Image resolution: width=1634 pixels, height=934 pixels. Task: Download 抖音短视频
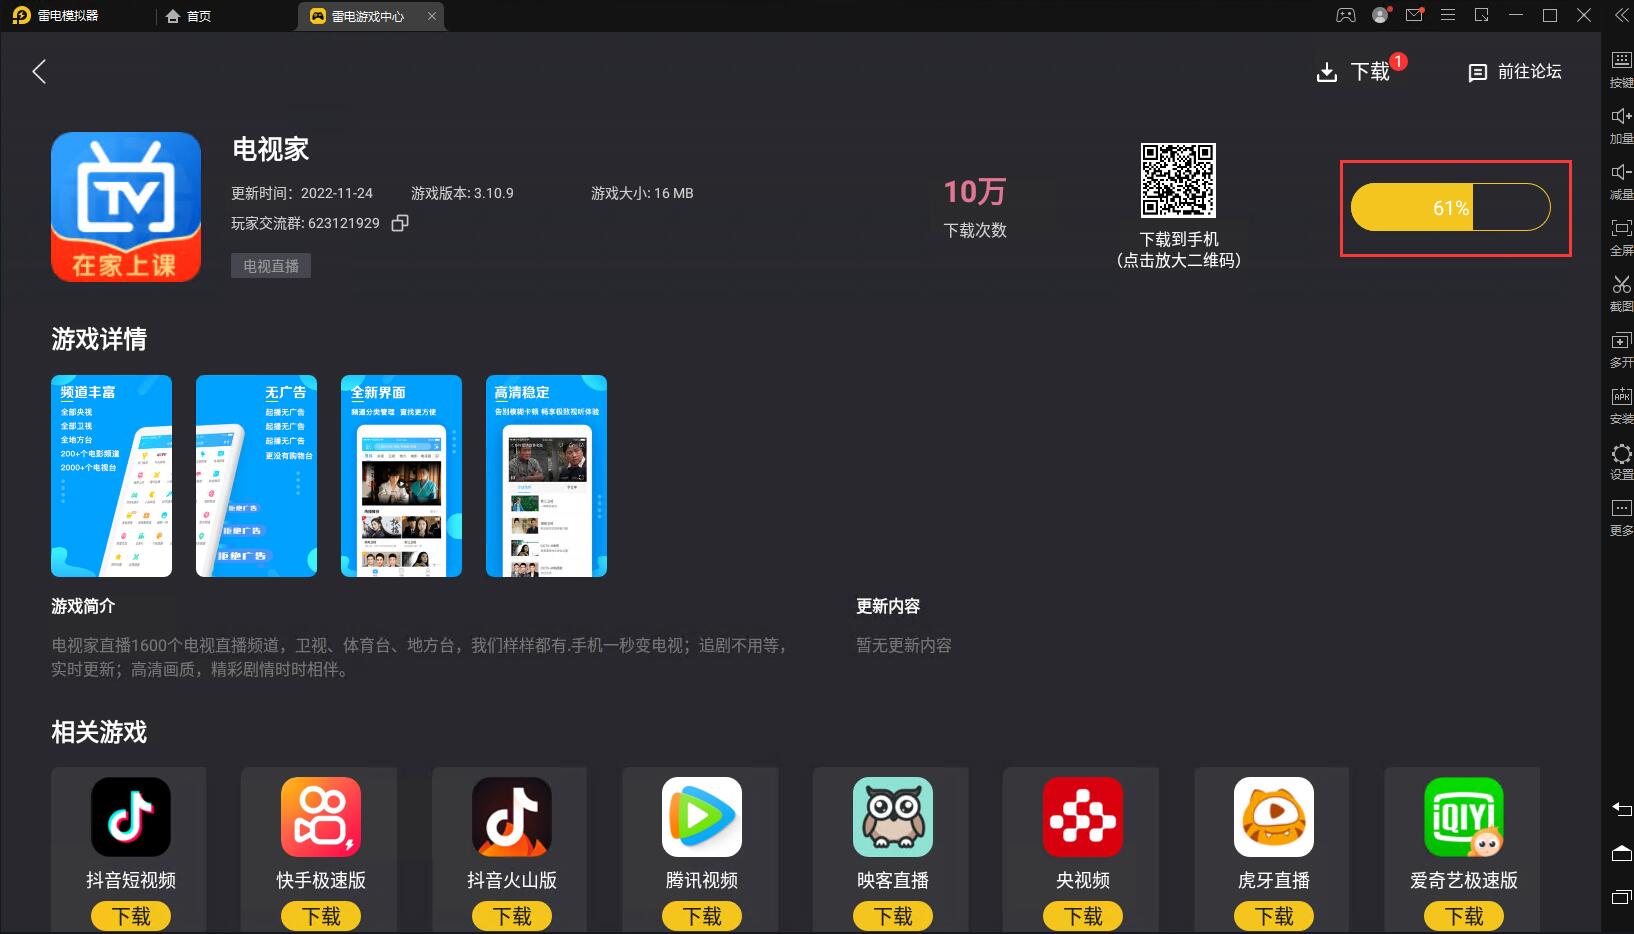[x=131, y=916]
